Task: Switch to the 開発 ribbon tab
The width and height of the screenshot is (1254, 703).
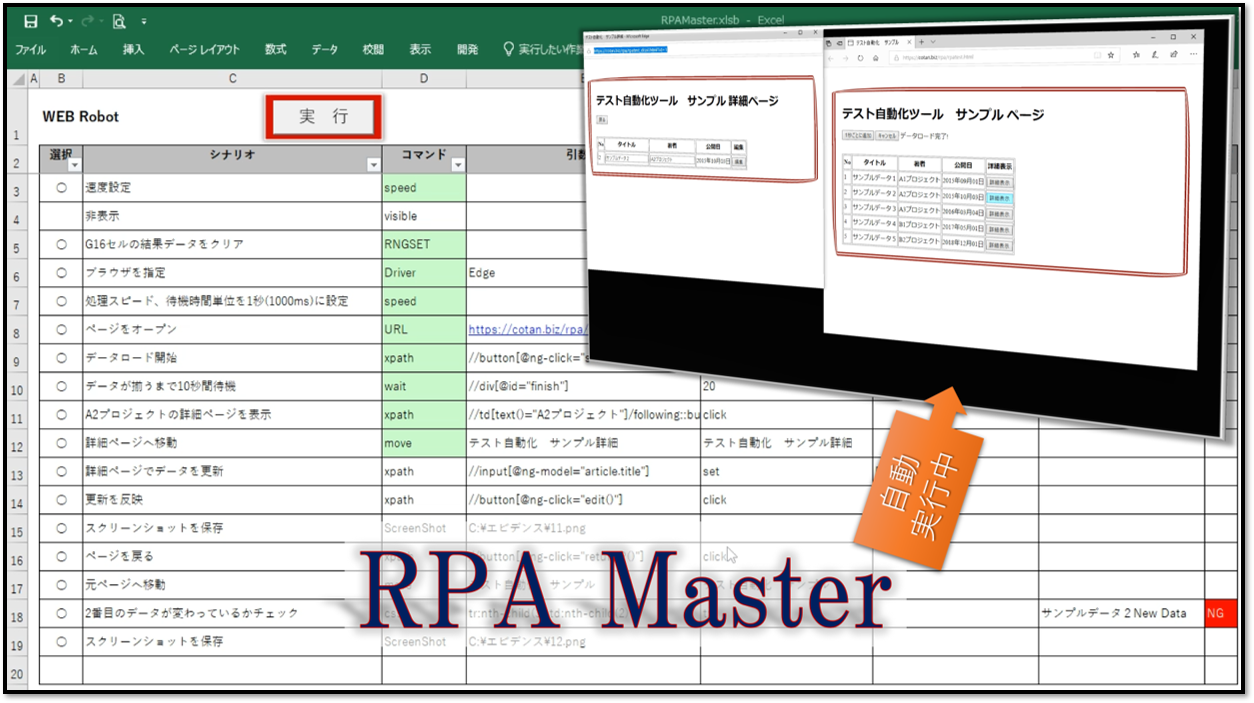Action: 468,48
